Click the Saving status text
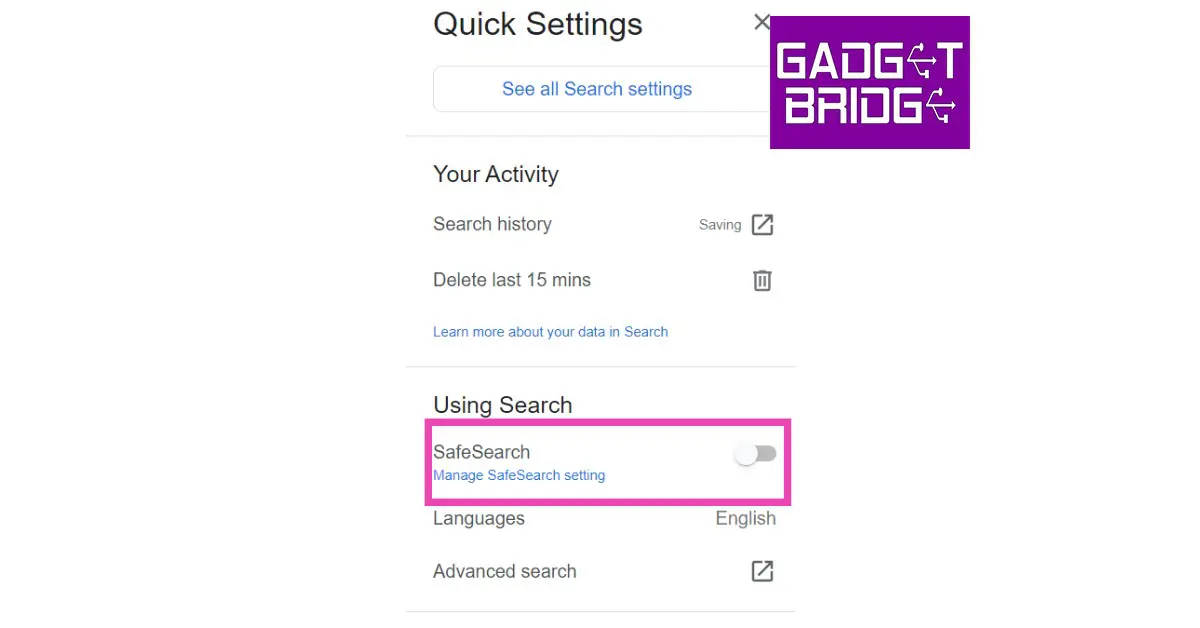This screenshot has width=1200, height=628. (x=720, y=225)
